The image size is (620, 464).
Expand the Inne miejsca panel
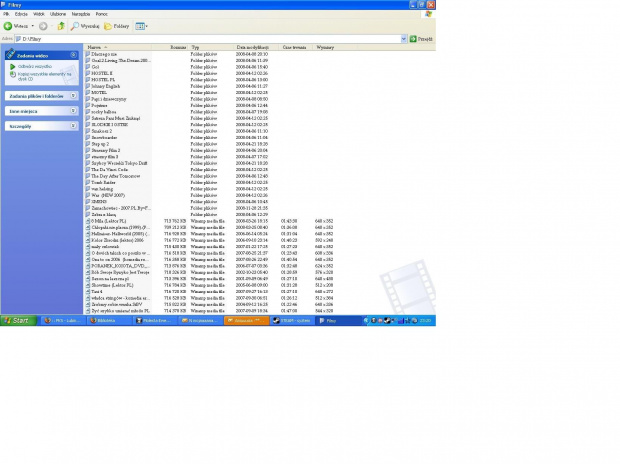coord(73,111)
